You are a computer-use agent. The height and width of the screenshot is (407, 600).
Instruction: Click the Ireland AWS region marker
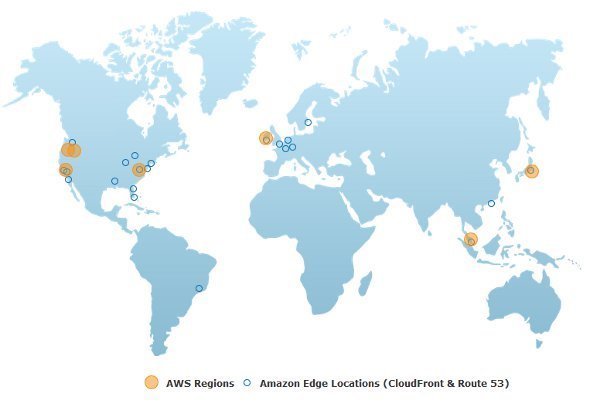266,139
